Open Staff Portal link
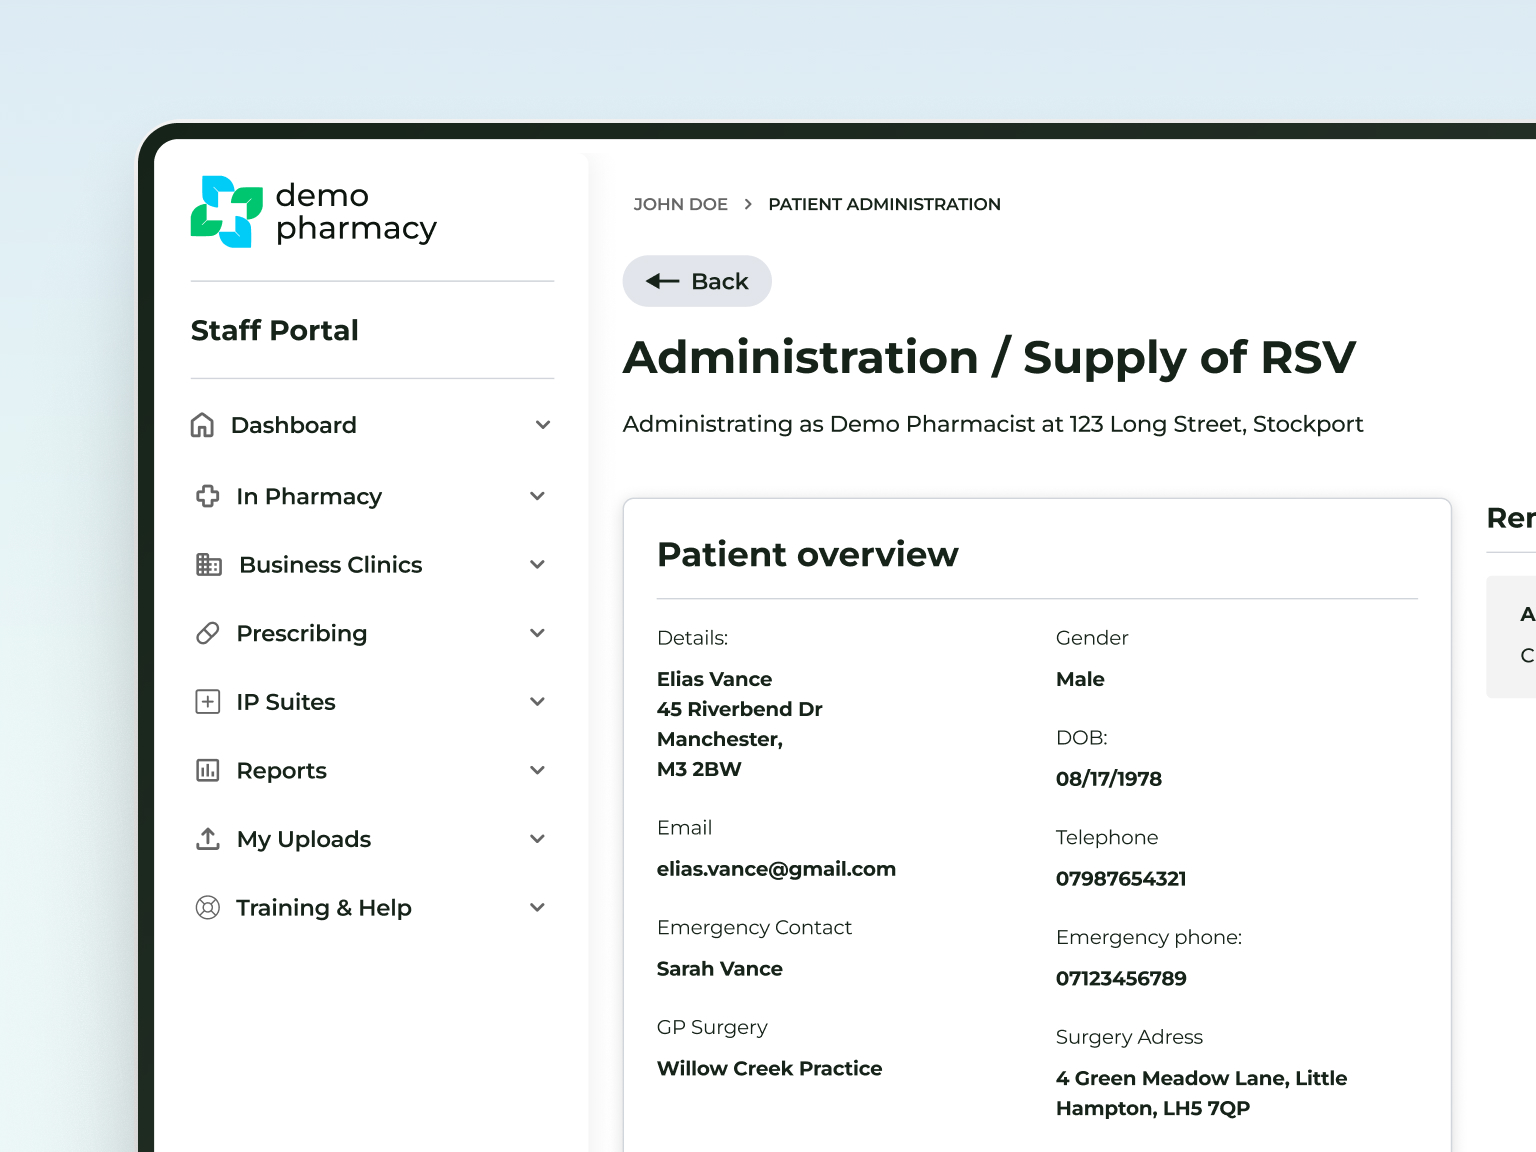Image resolution: width=1536 pixels, height=1152 pixels. coord(275,330)
